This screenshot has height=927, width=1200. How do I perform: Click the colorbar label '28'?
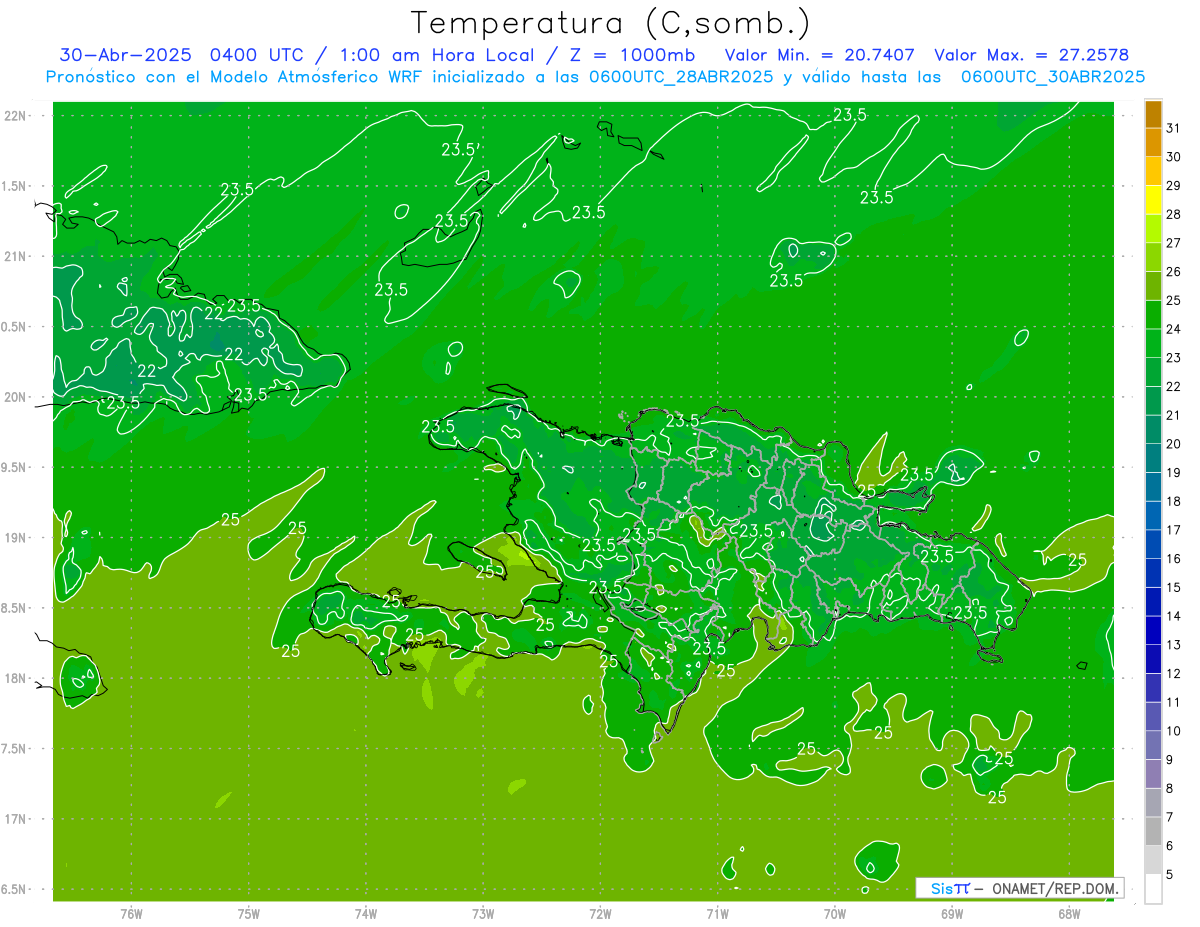tap(1174, 214)
